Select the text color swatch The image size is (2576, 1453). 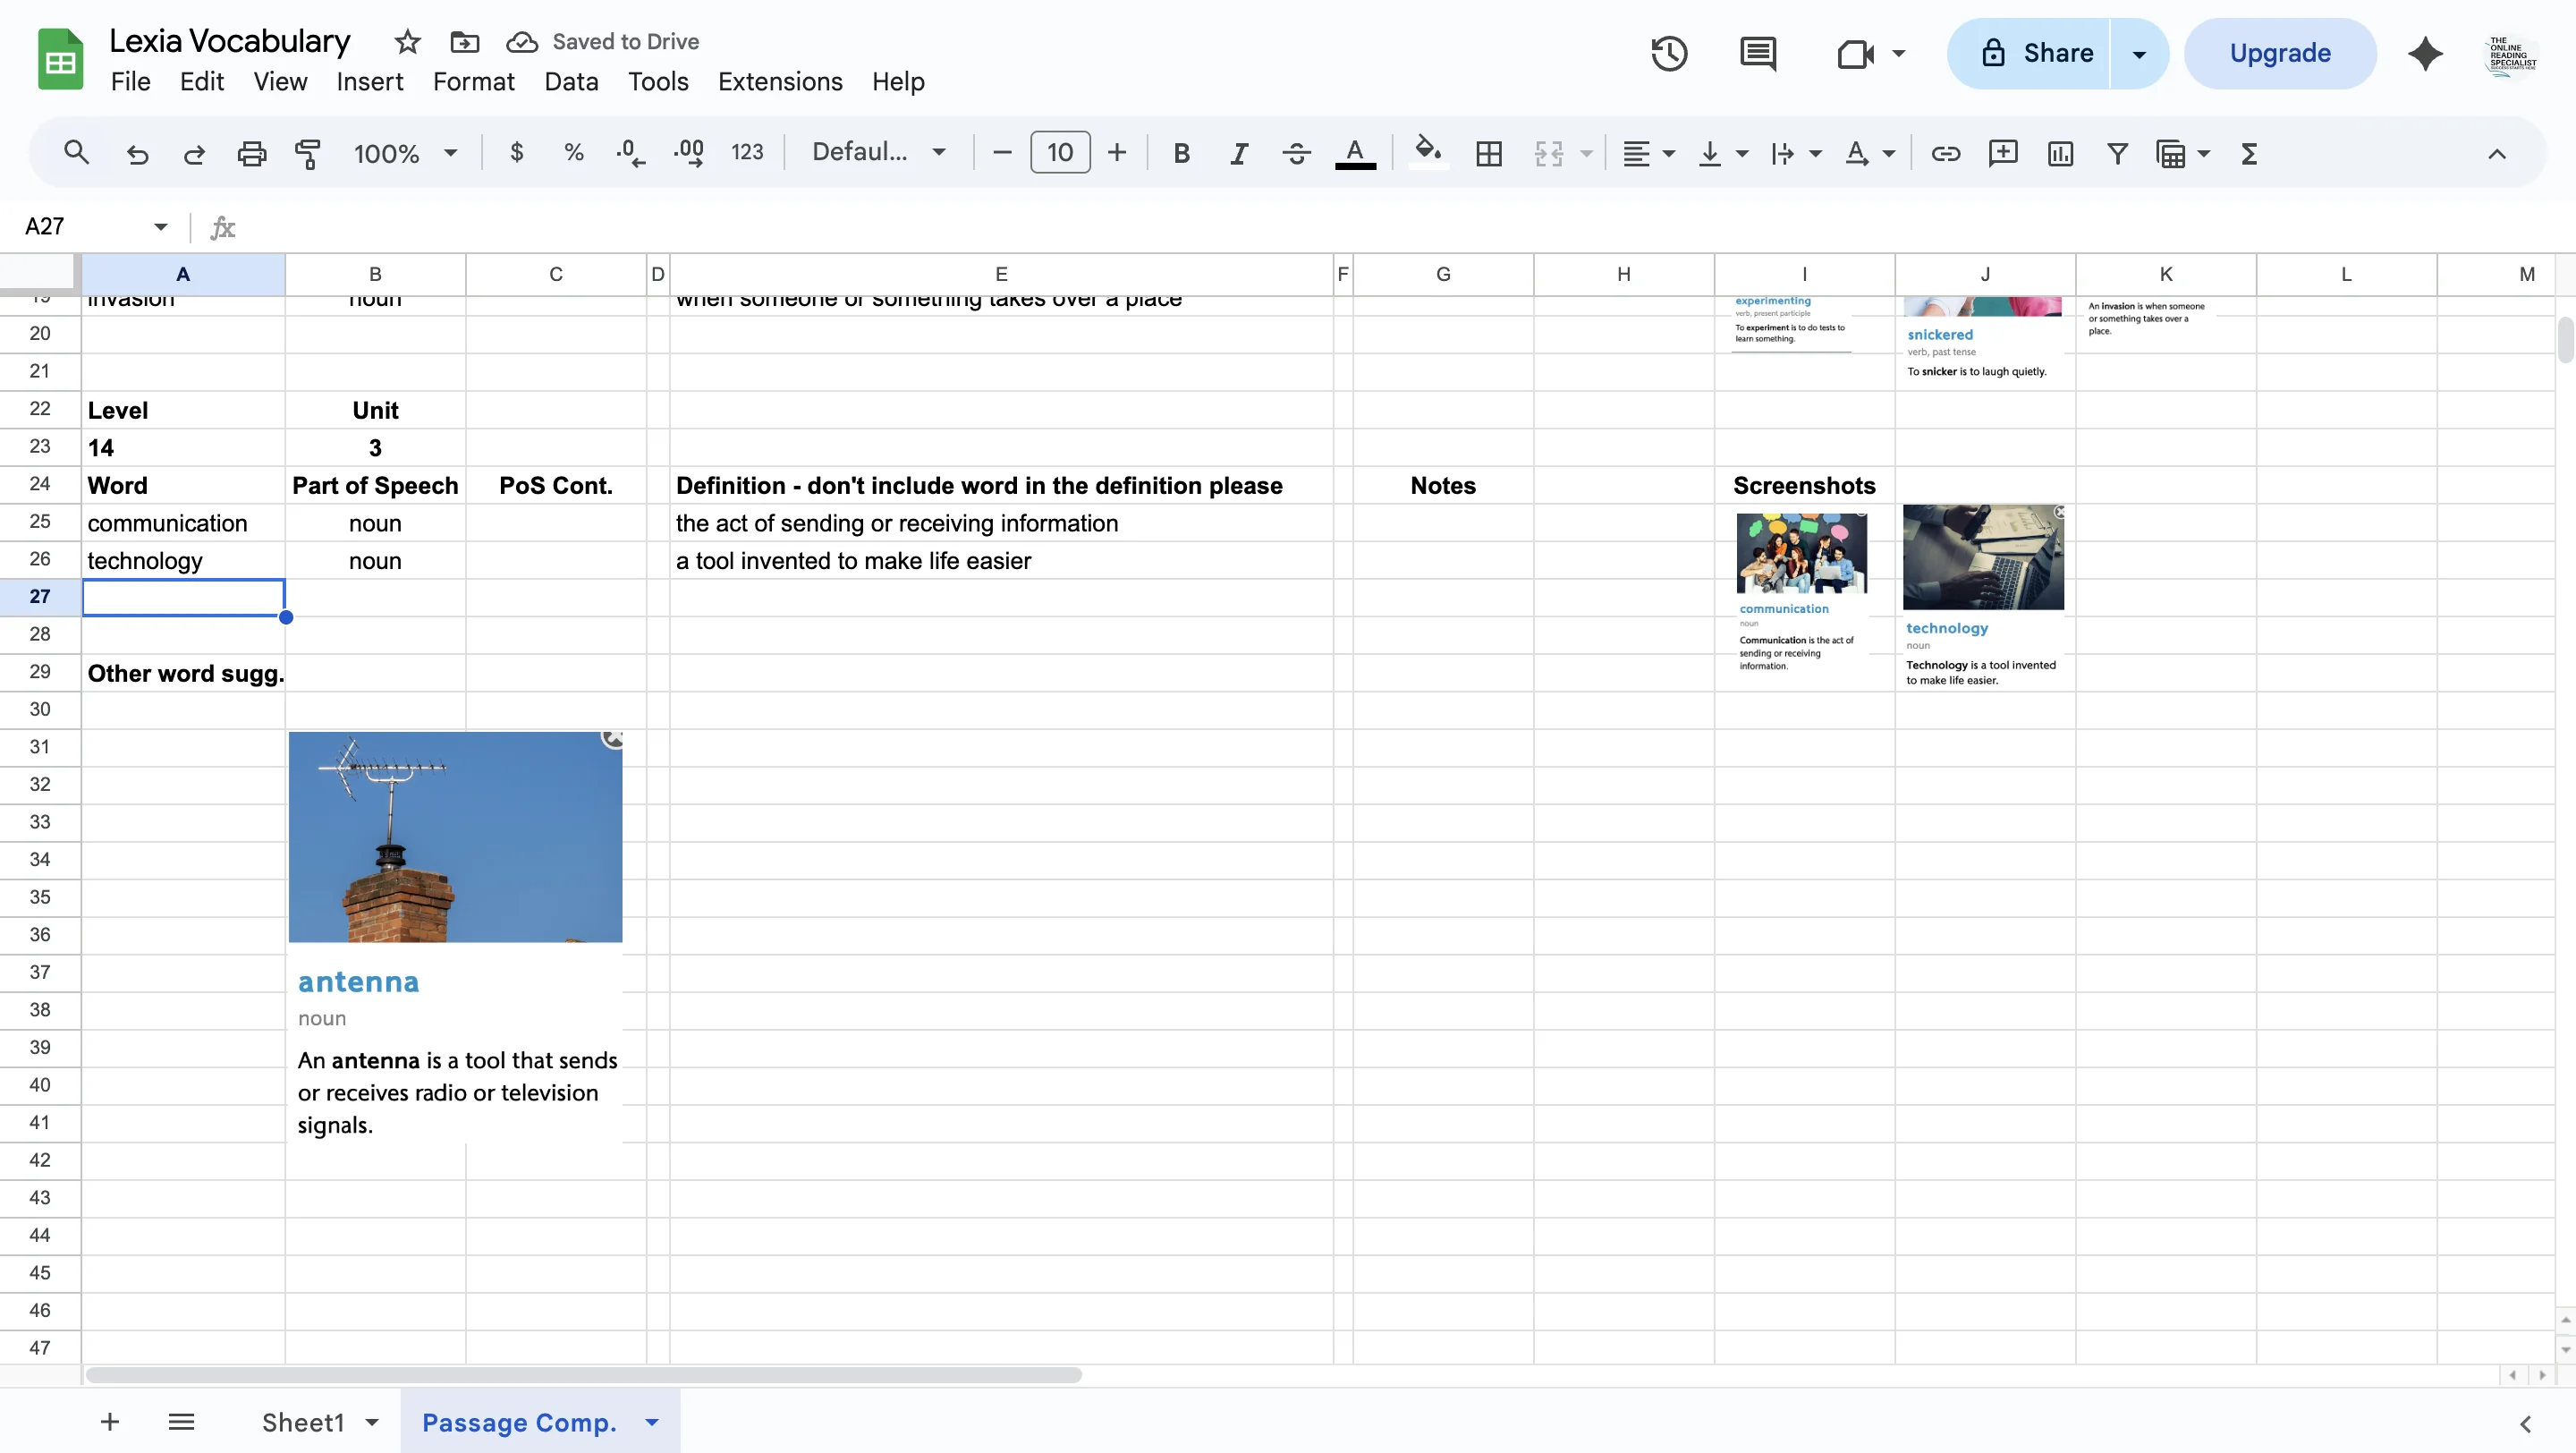click(x=1355, y=152)
